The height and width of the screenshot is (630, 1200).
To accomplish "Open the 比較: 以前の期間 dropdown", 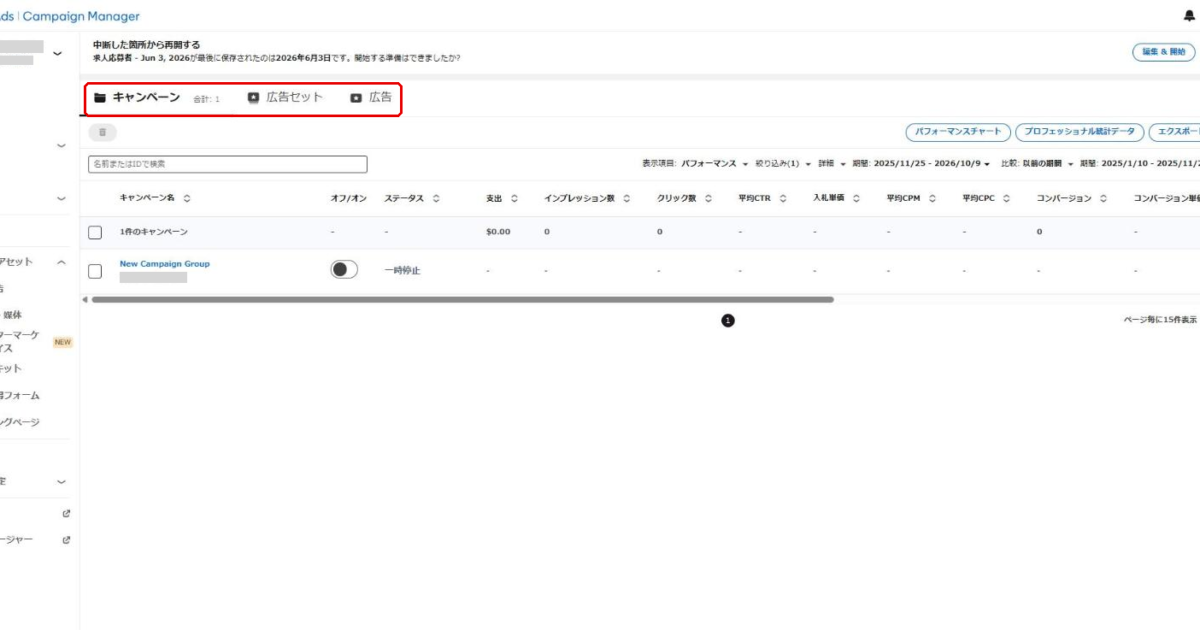I will coord(1036,163).
